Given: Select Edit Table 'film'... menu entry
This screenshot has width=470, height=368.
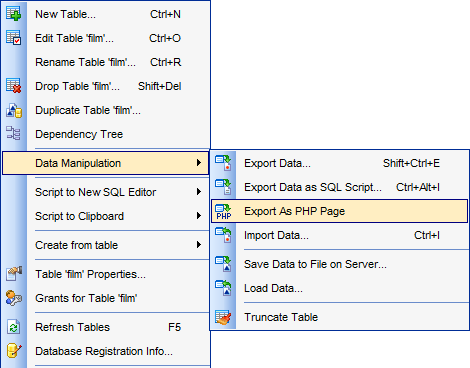Looking at the screenshot, I should pyautogui.click(x=106, y=38).
